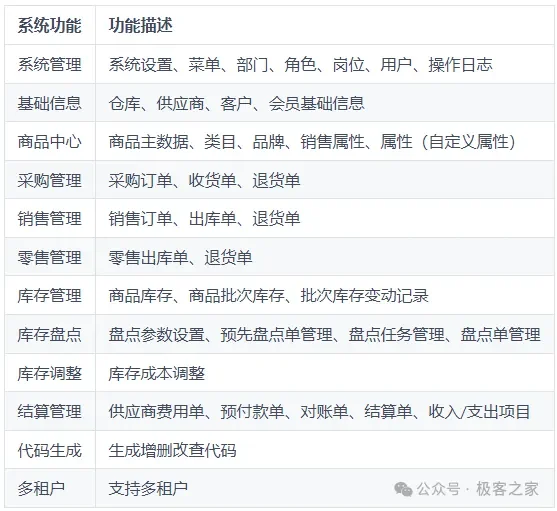
Task: Select the 库存调整 cell
Action: click(x=50, y=373)
